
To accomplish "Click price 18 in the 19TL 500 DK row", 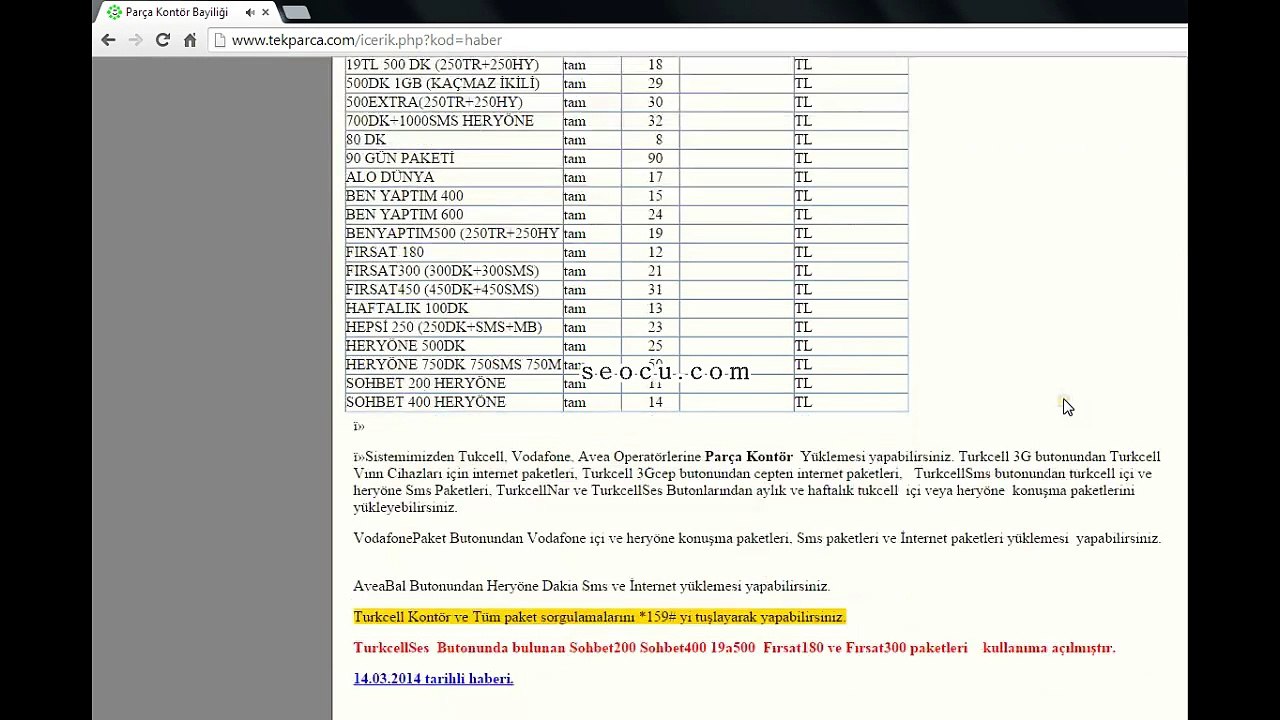I will point(655,65).
